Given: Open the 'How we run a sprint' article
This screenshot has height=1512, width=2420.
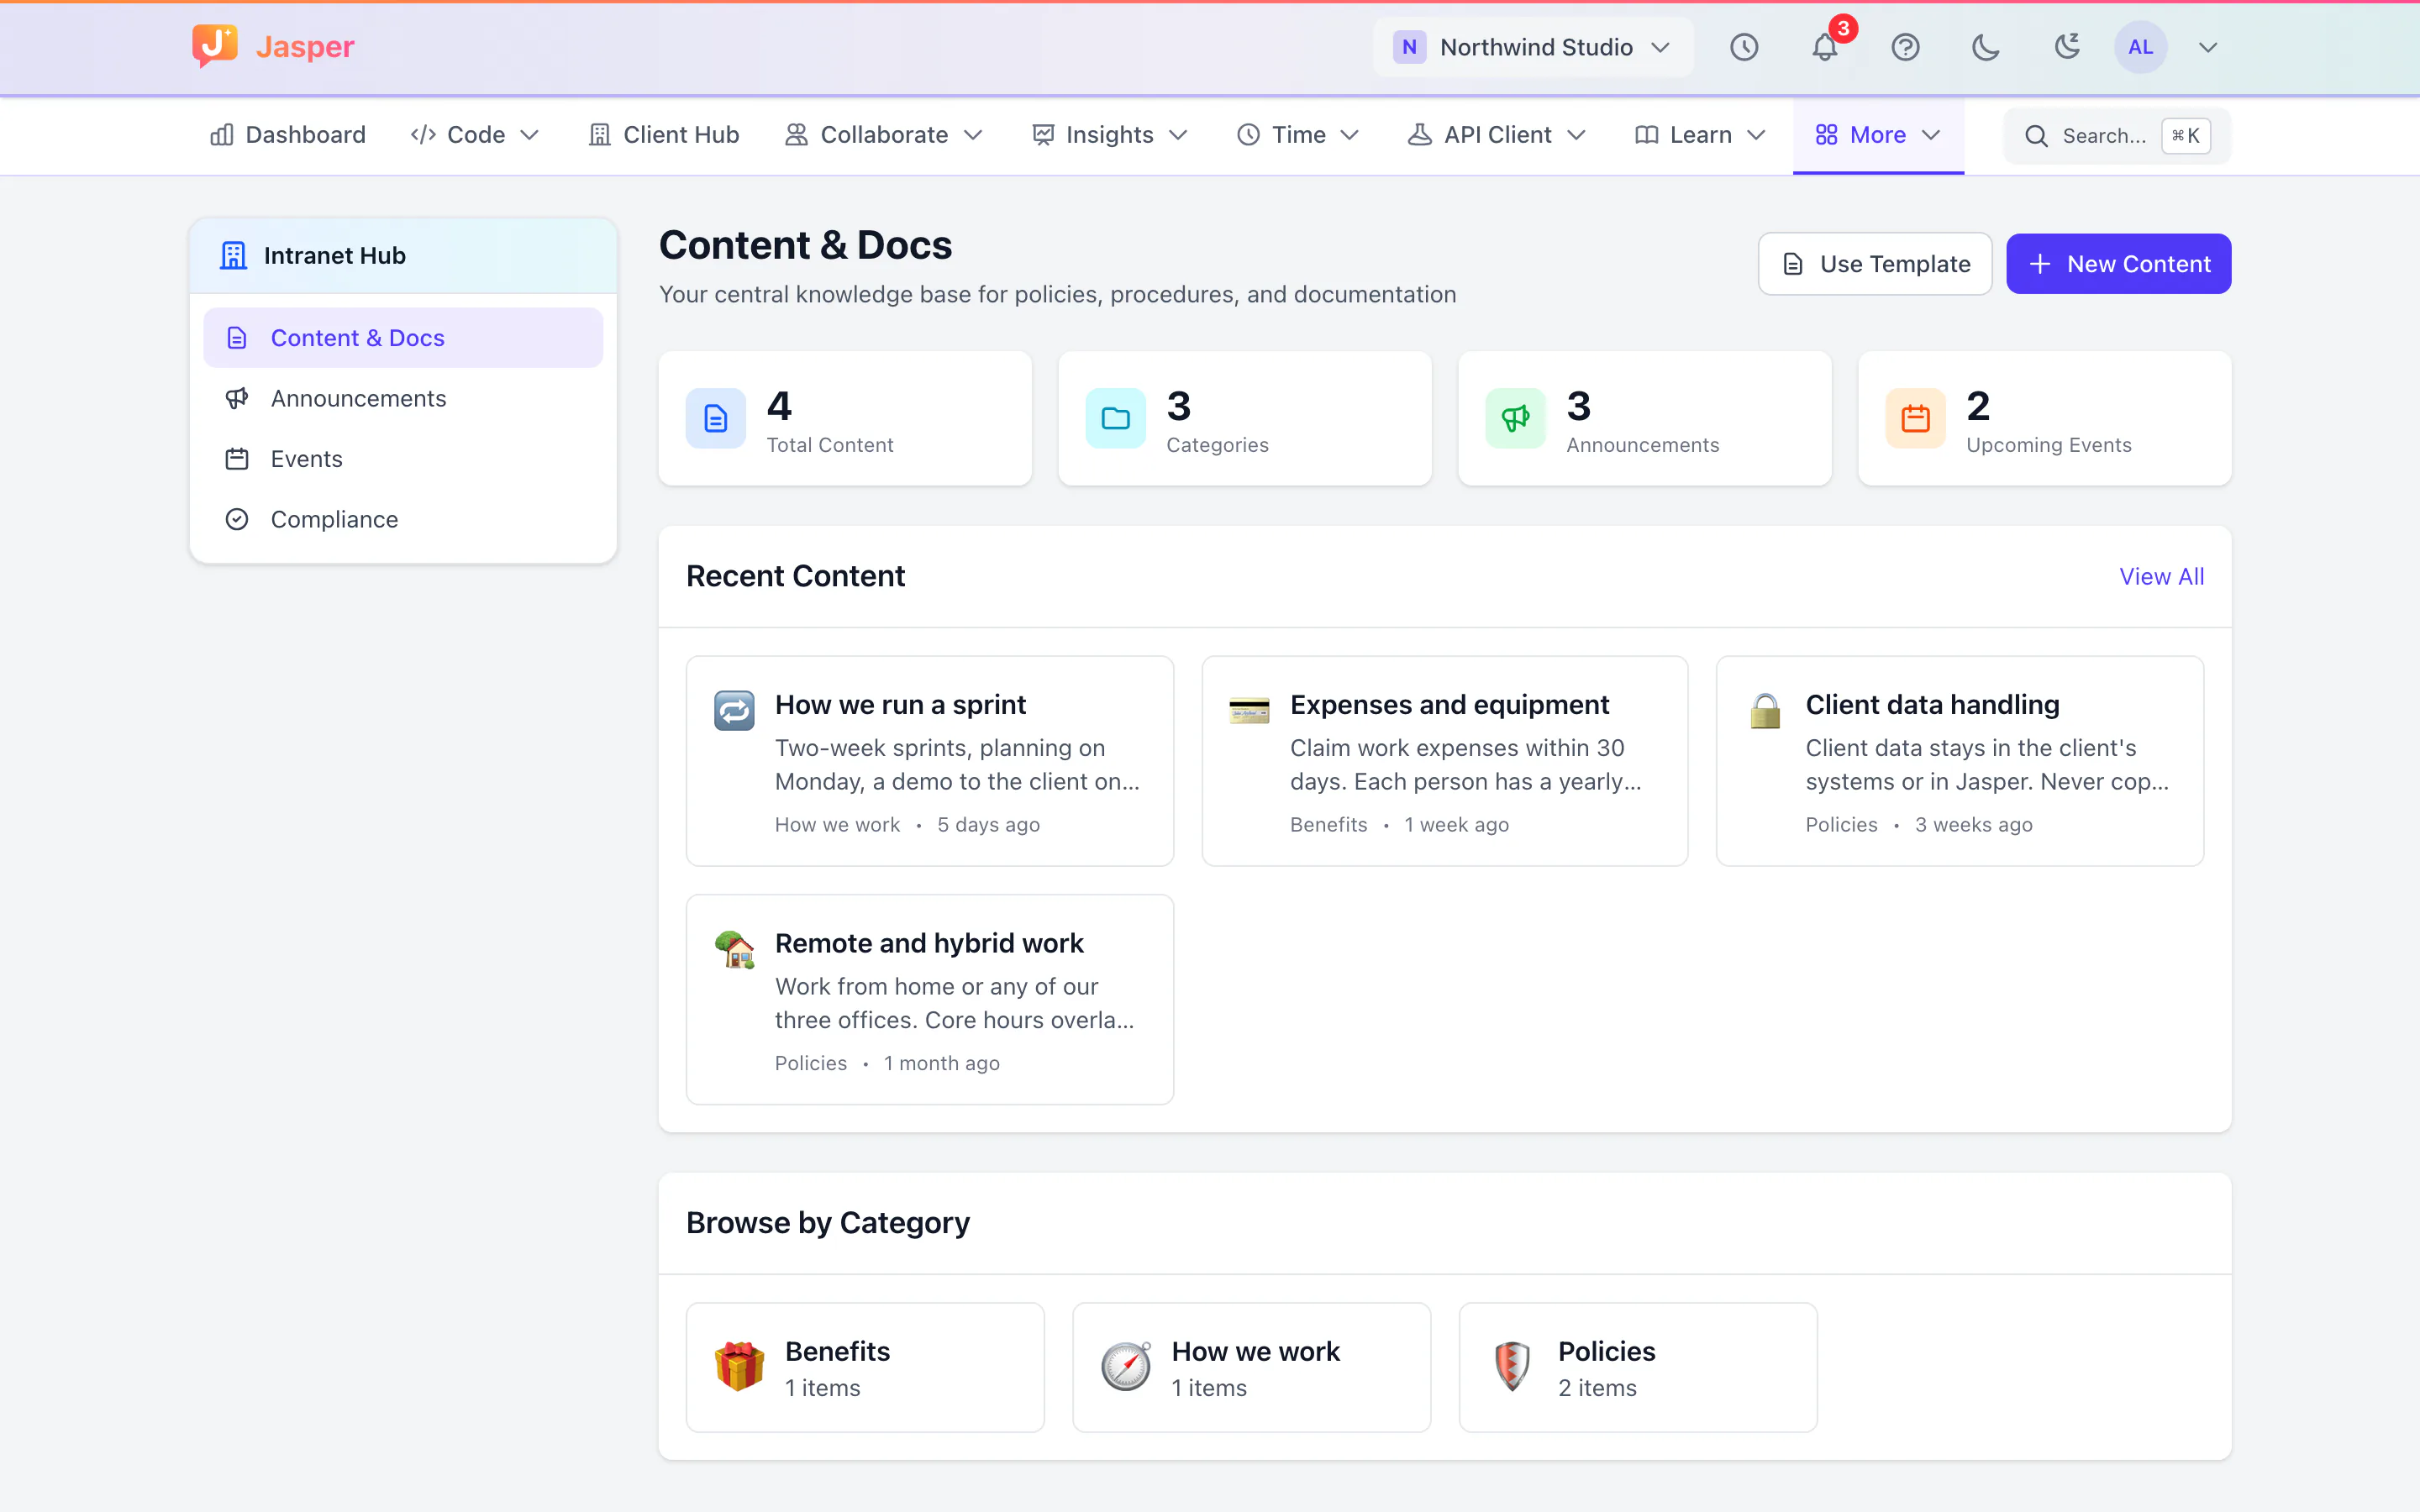Looking at the screenshot, I should tap(930, 761).
